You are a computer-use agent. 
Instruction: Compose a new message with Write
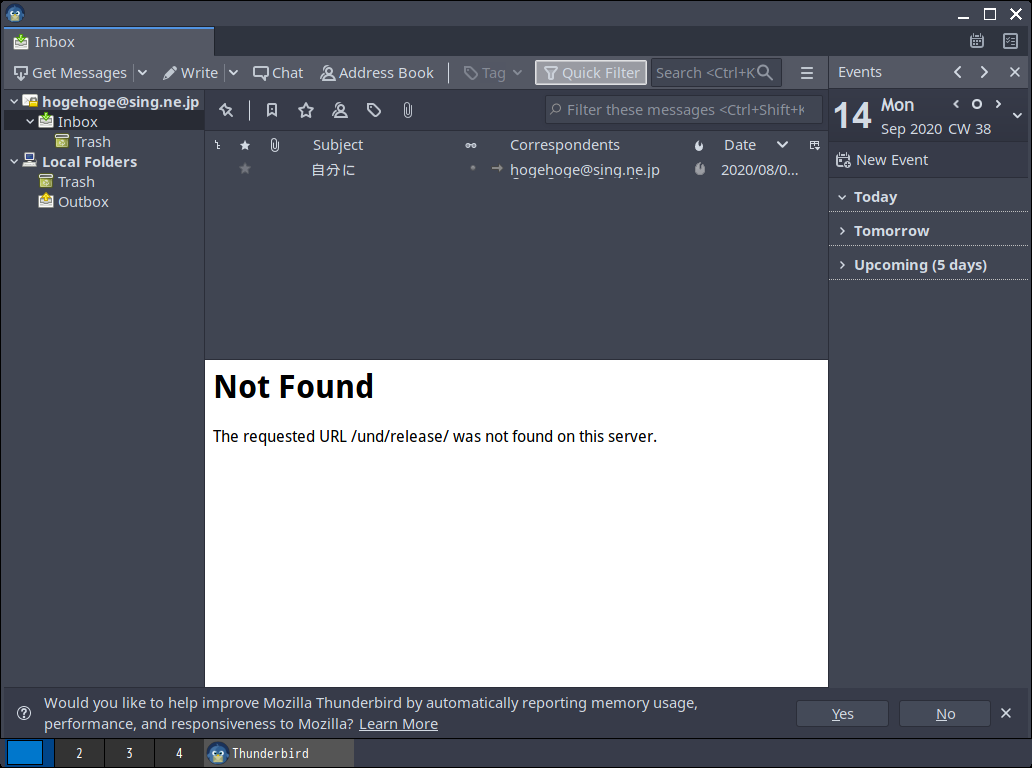[x=190, y=72]
